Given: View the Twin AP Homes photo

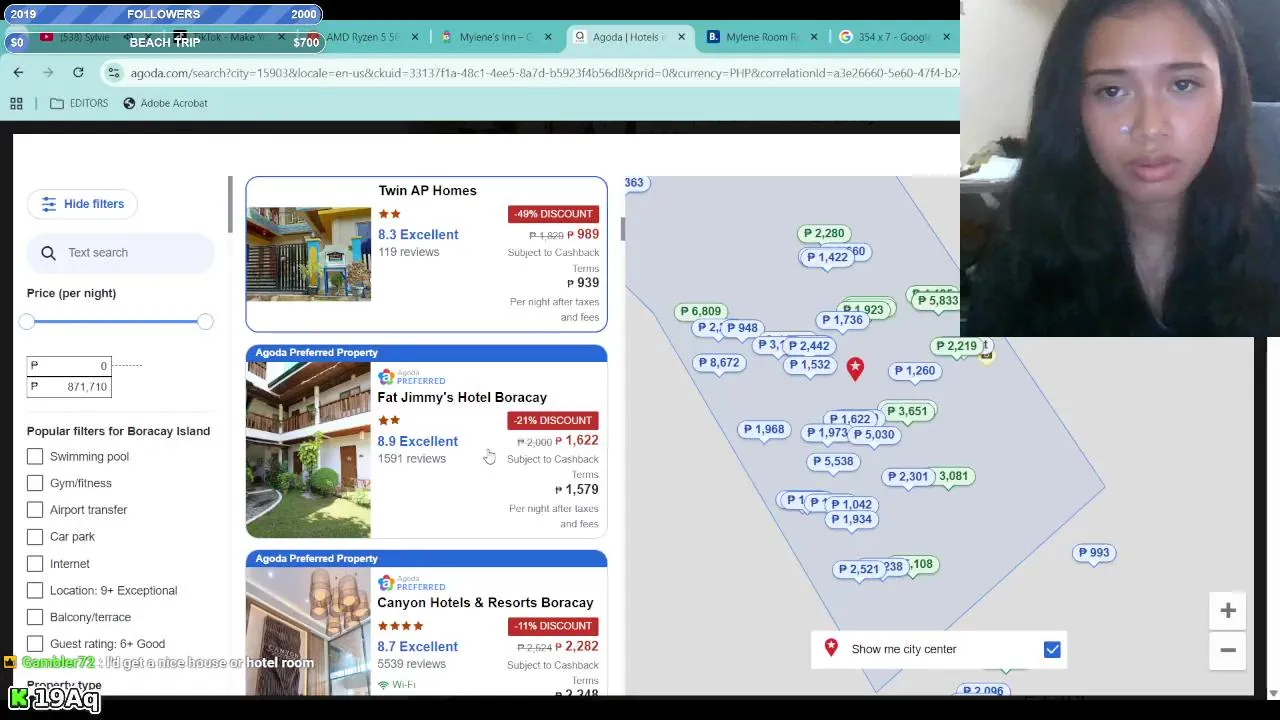Looking at the screenshot, I should click(308, 254).
